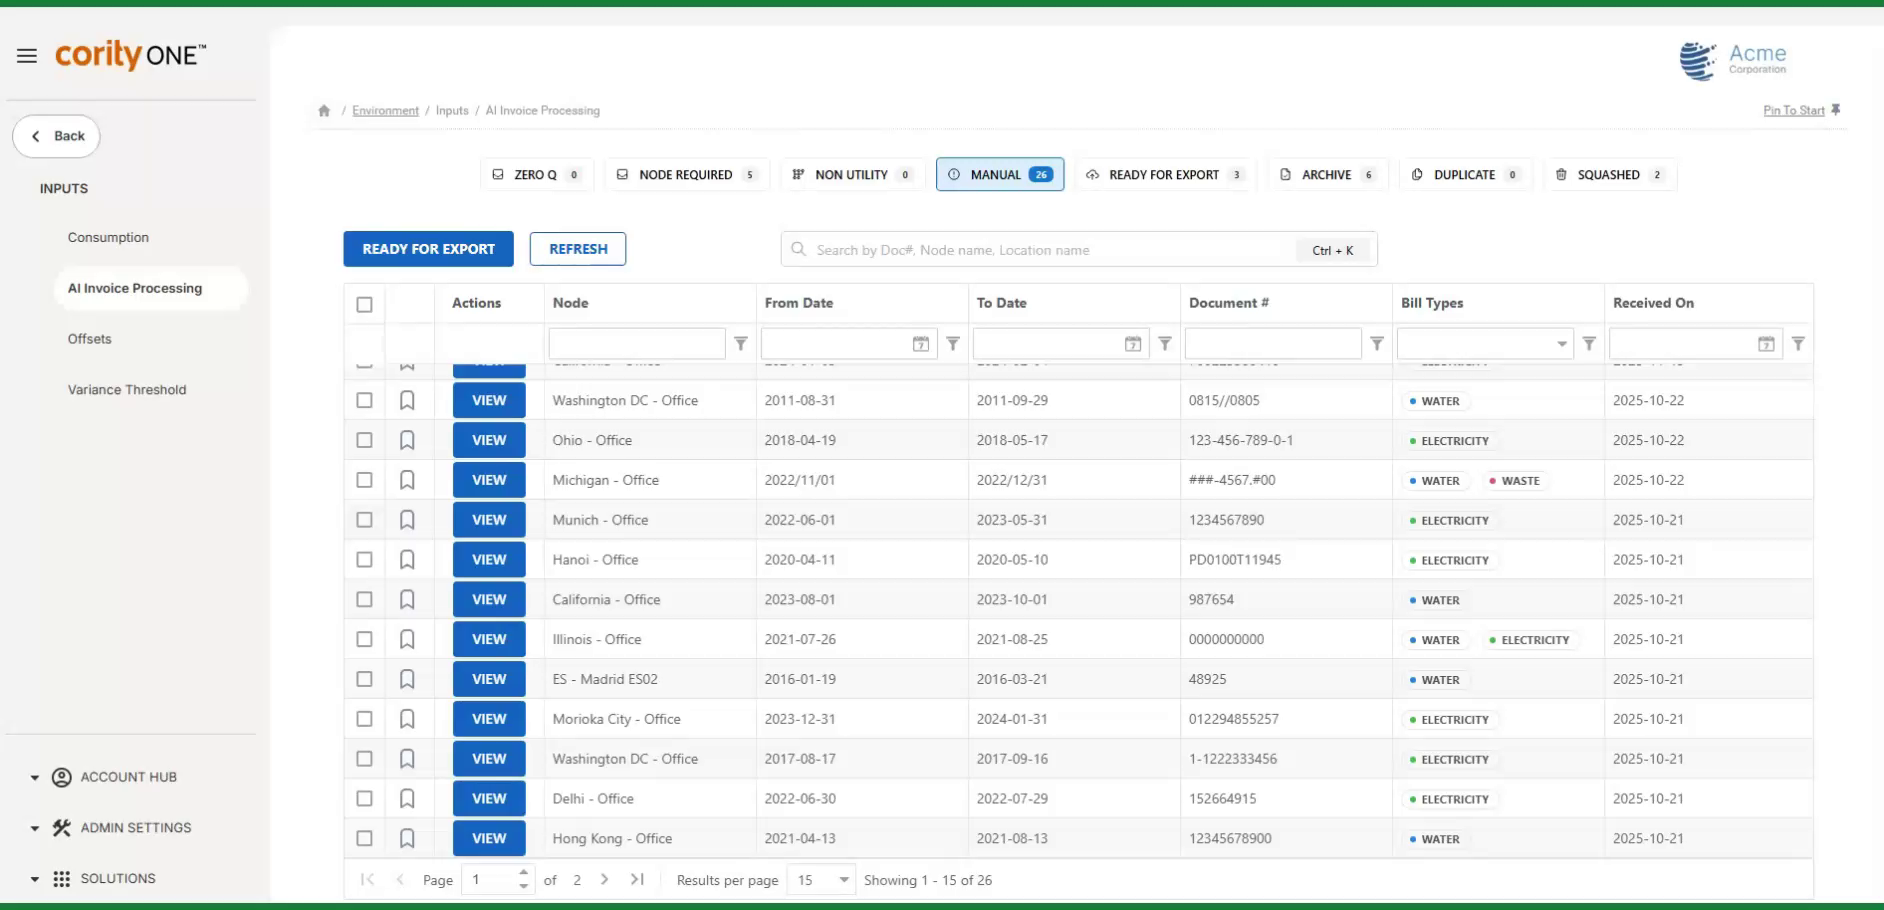
Task: Switch to the ARCHIVE tab
Action: point(1327,174)
